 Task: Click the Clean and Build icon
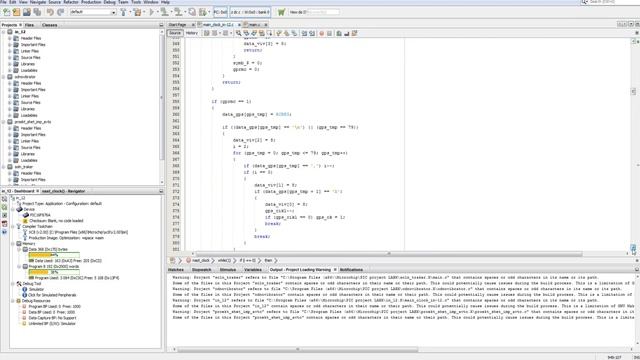pos(138,12)
